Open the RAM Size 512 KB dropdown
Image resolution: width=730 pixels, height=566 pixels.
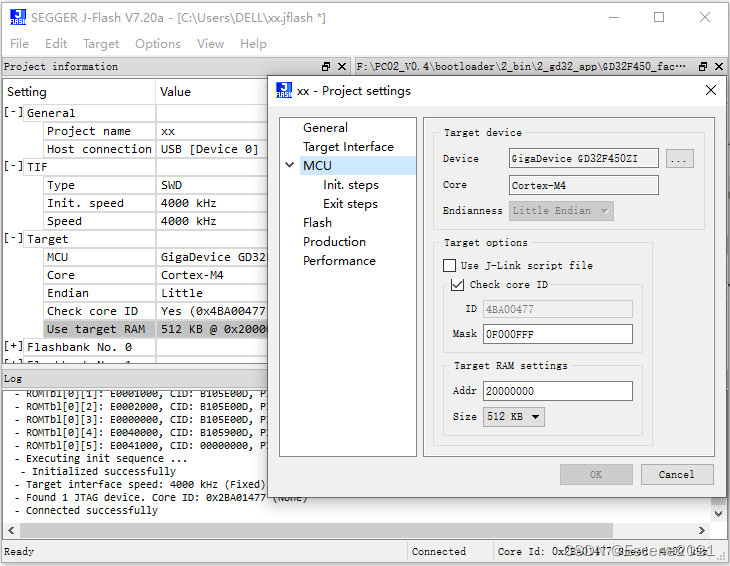tap(514, 417)
